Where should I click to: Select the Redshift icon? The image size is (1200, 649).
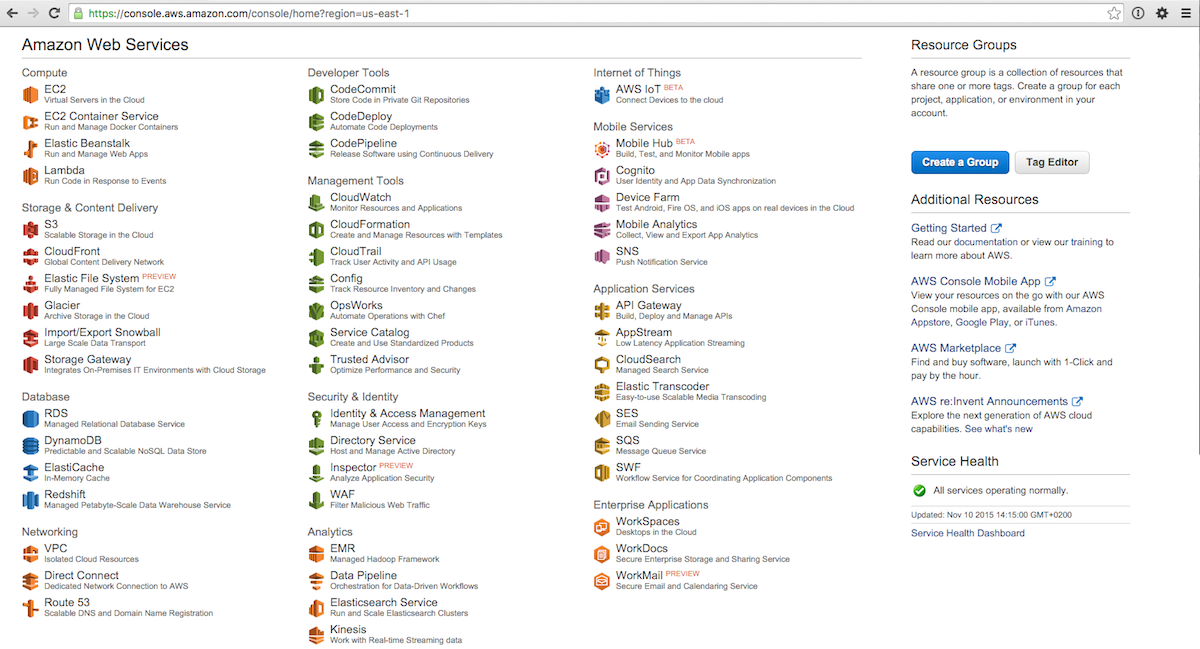click(30, 500)
